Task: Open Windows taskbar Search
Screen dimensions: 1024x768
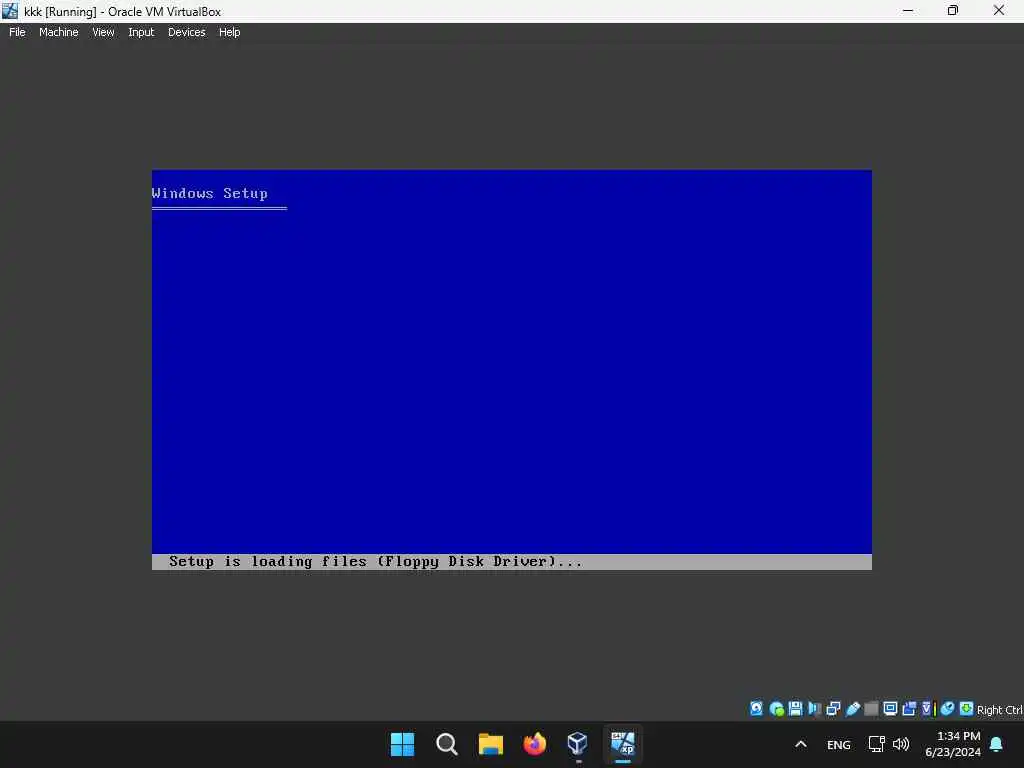Action: [447, 744]
